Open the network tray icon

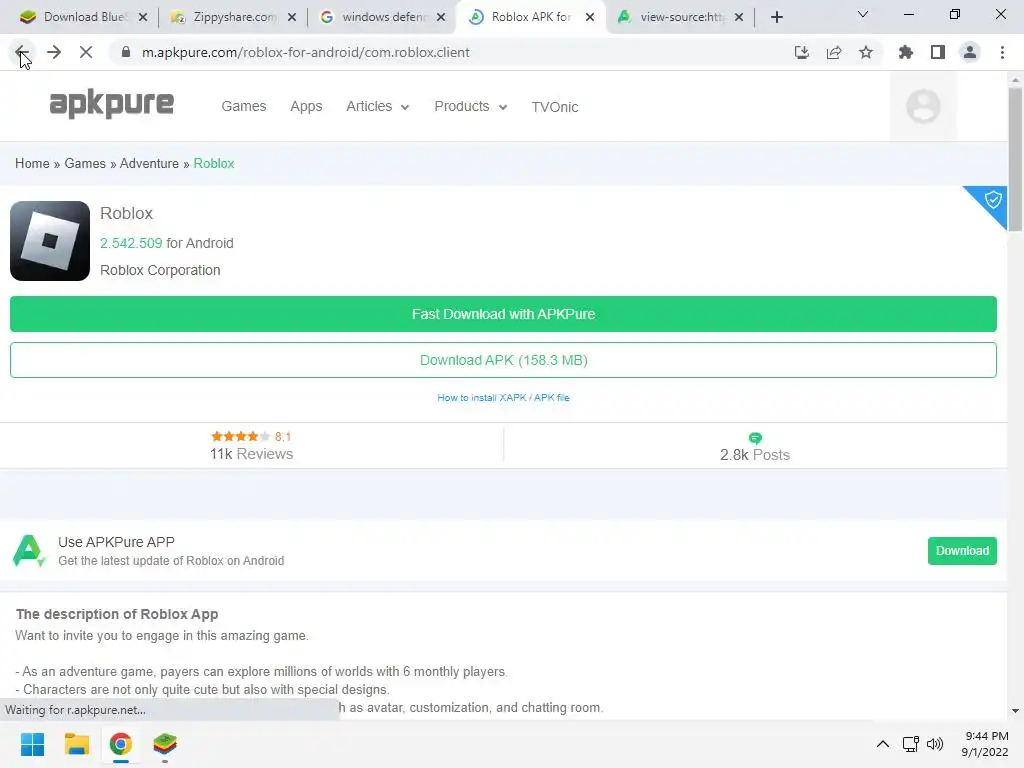tap(910, 744)
